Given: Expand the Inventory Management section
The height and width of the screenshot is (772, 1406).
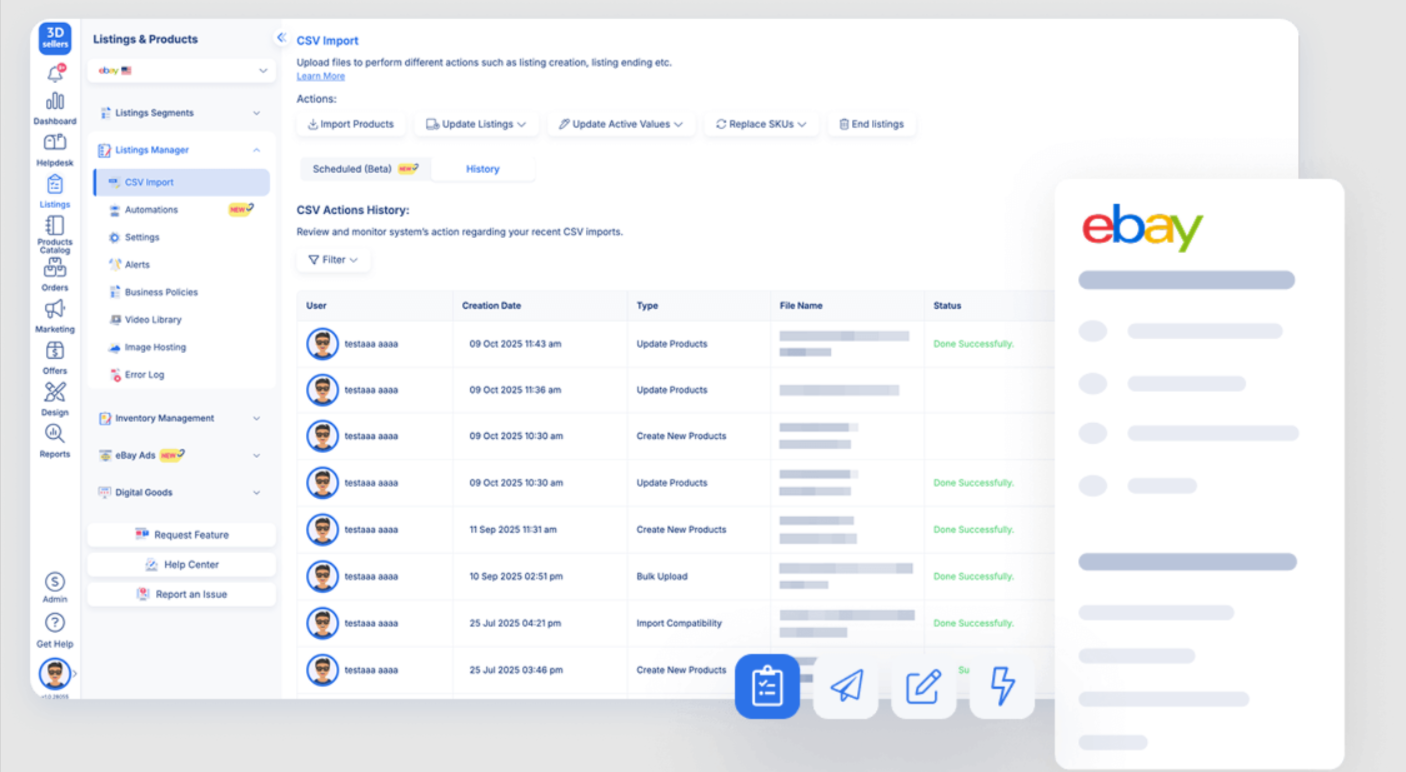Looking at the screenshot, I should [x=181, y=418].
